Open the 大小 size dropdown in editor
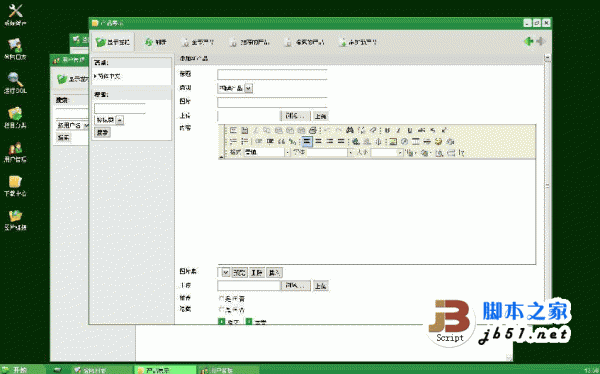The width and height of the screenshot is (600, 374). (386, 152)
